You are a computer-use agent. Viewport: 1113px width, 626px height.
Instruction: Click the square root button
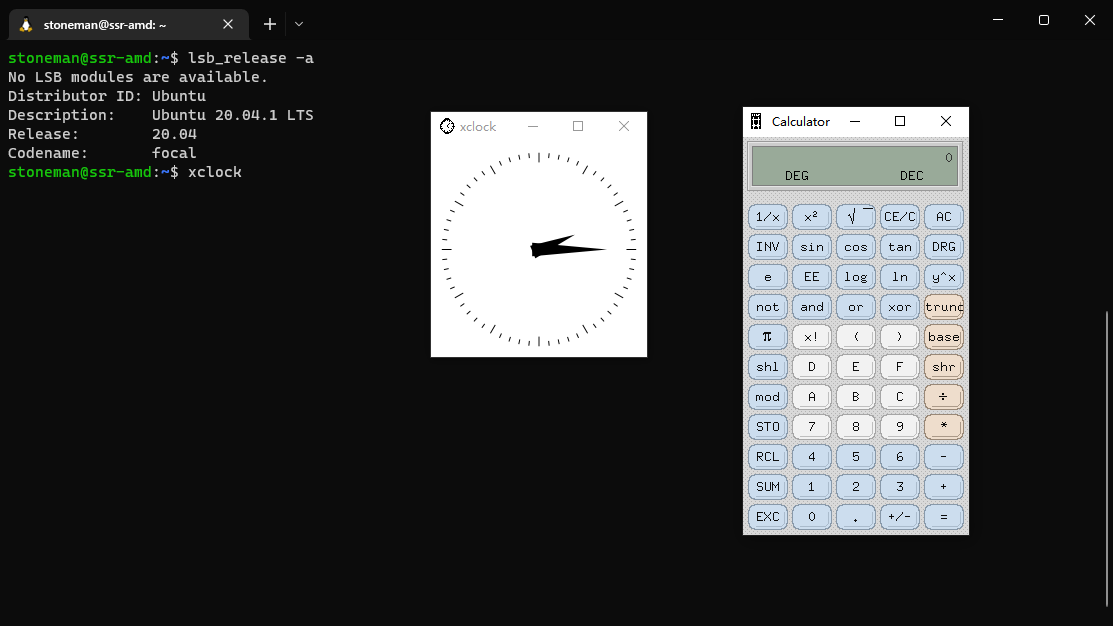(x=855, y=216)
